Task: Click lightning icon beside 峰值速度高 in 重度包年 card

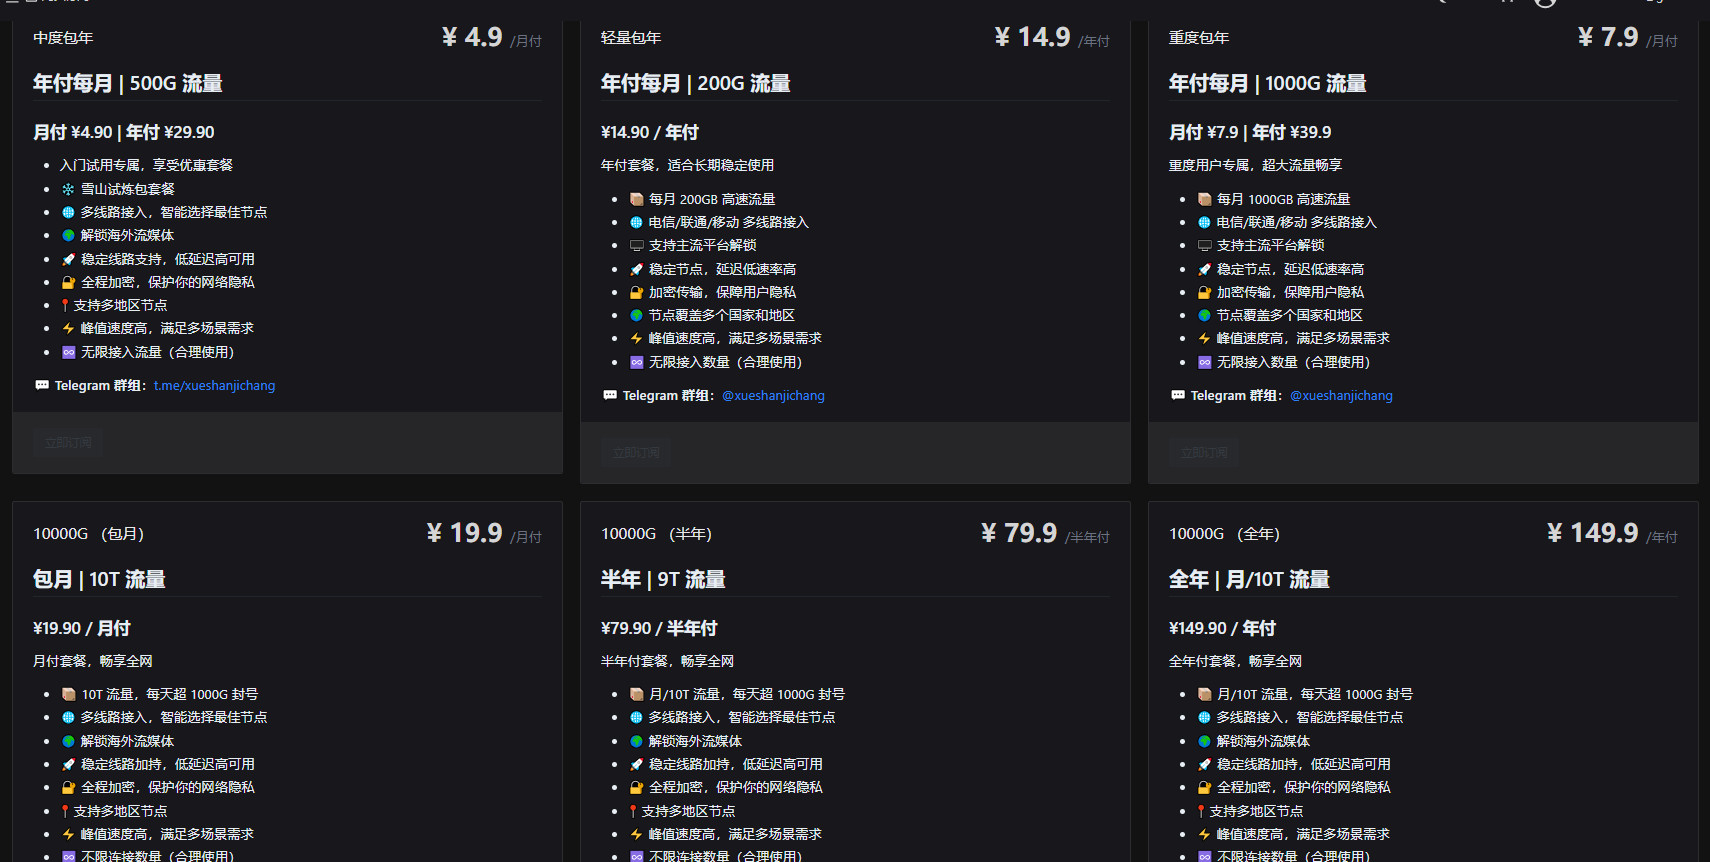Action: (1204, 338)
